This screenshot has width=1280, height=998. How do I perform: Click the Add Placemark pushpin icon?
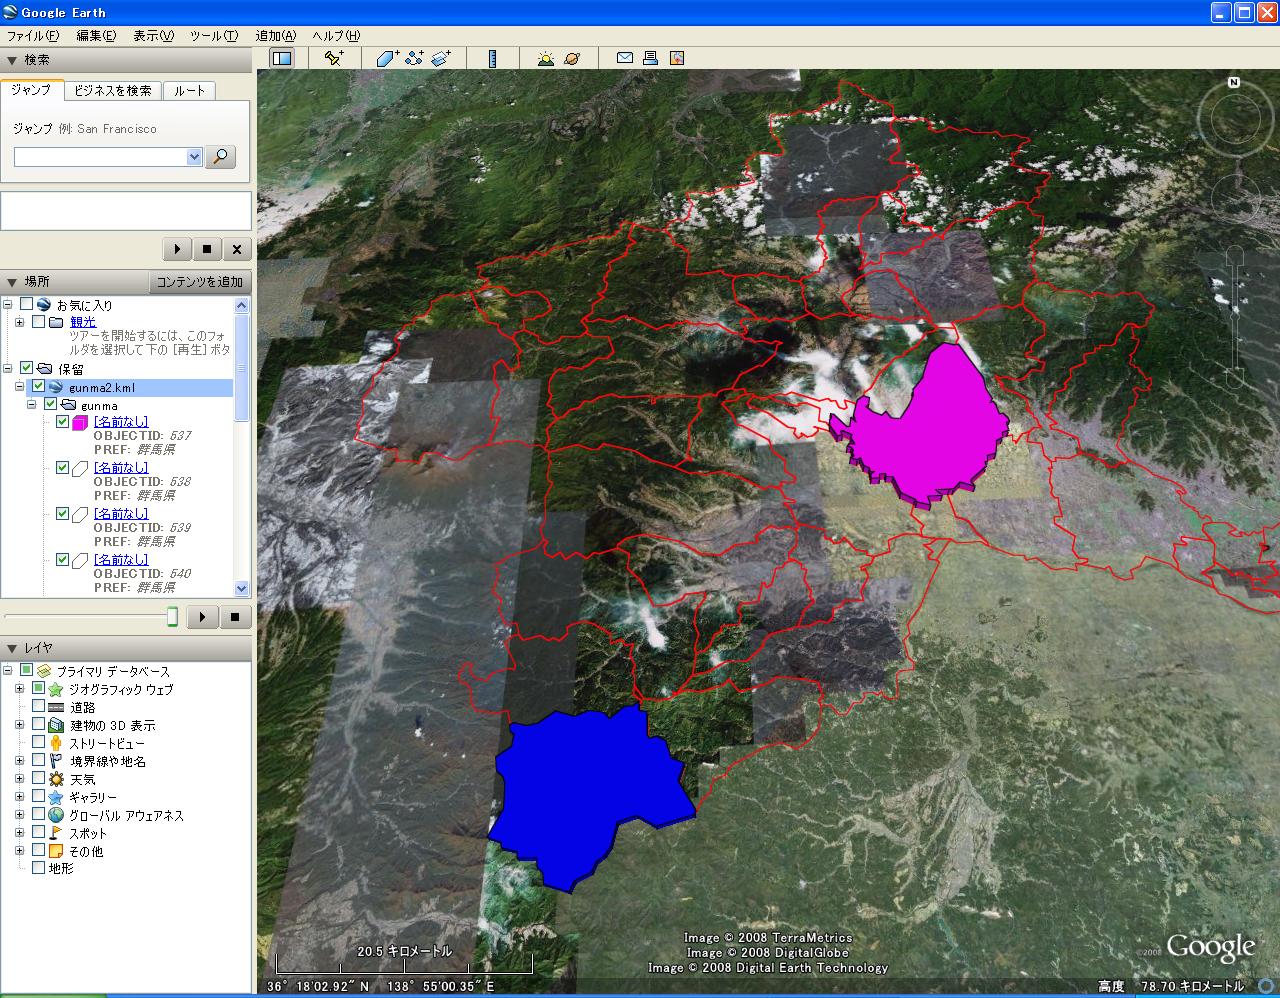[x=334, y=58]
